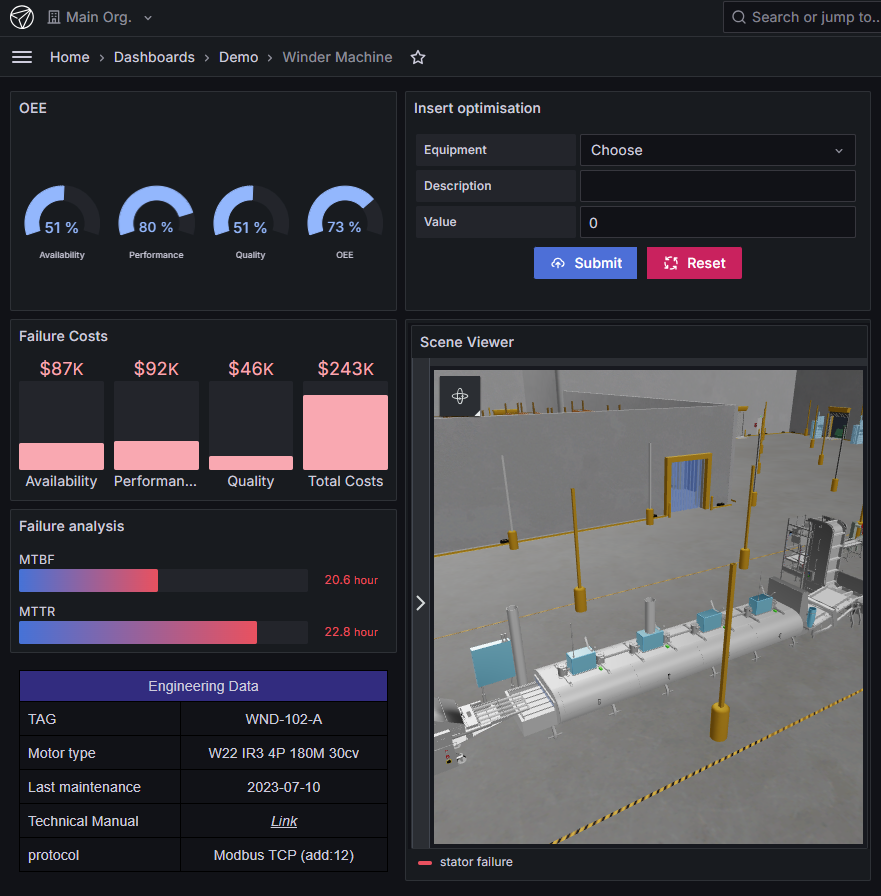Expand the Equipment Choose dropdown
This screenshot has width=881, height=896.
click(x=717, y=150)
